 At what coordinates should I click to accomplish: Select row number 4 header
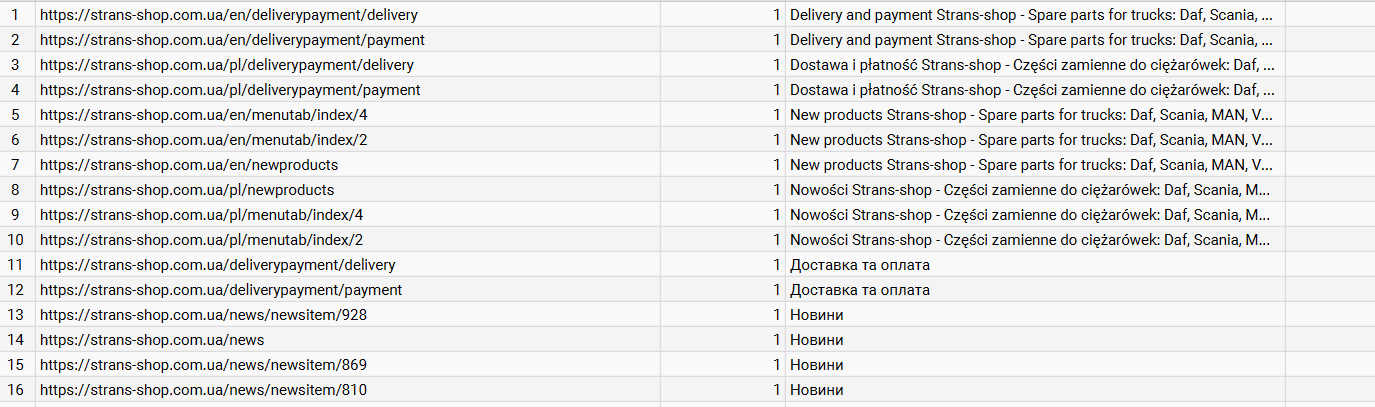click(x=15, y=90)
